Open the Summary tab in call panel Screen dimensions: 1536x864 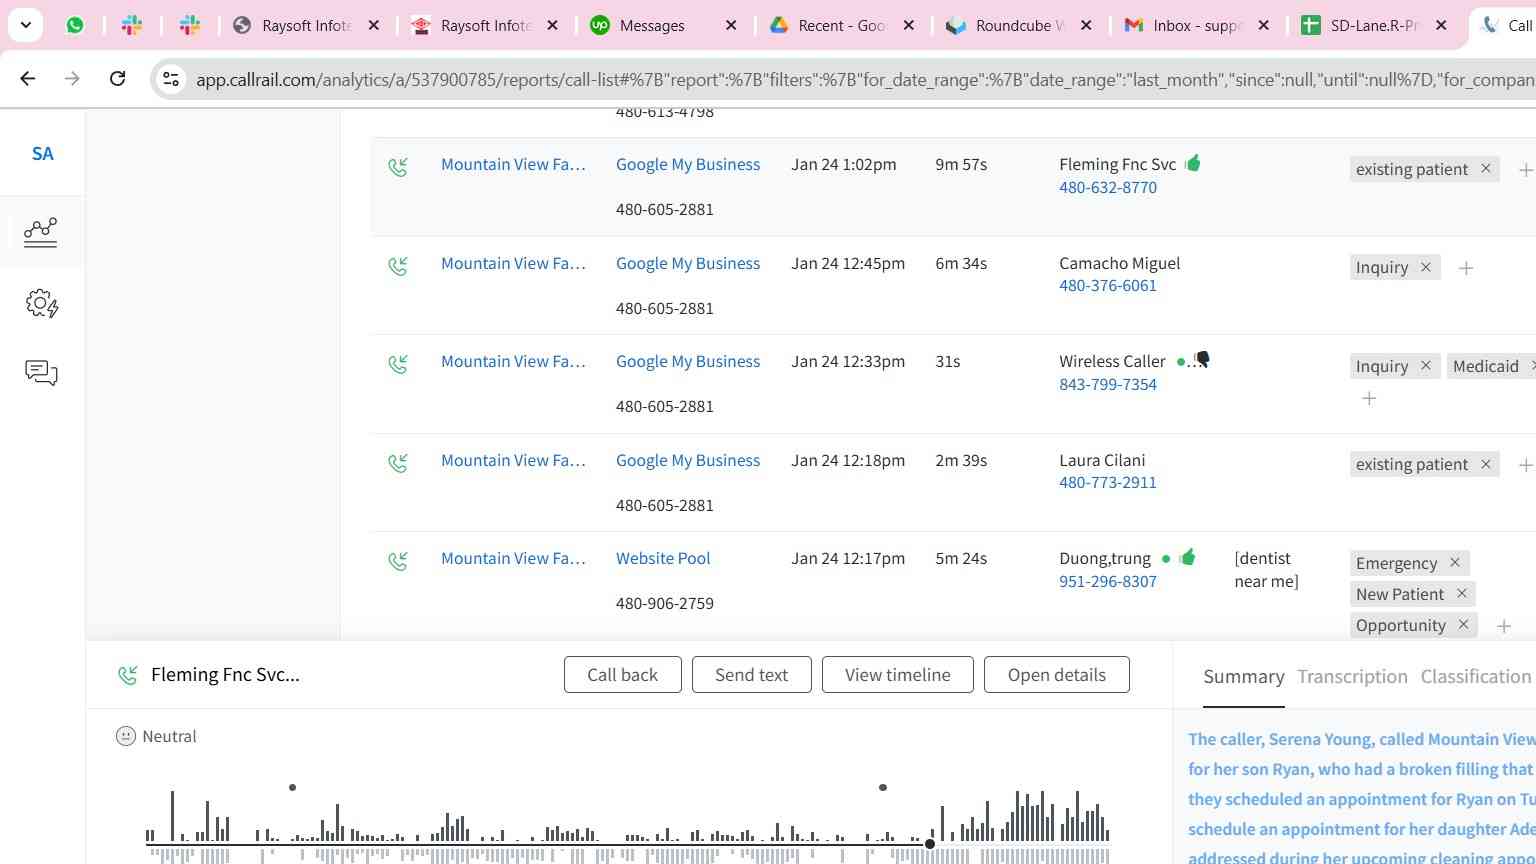pos(1243,677)
